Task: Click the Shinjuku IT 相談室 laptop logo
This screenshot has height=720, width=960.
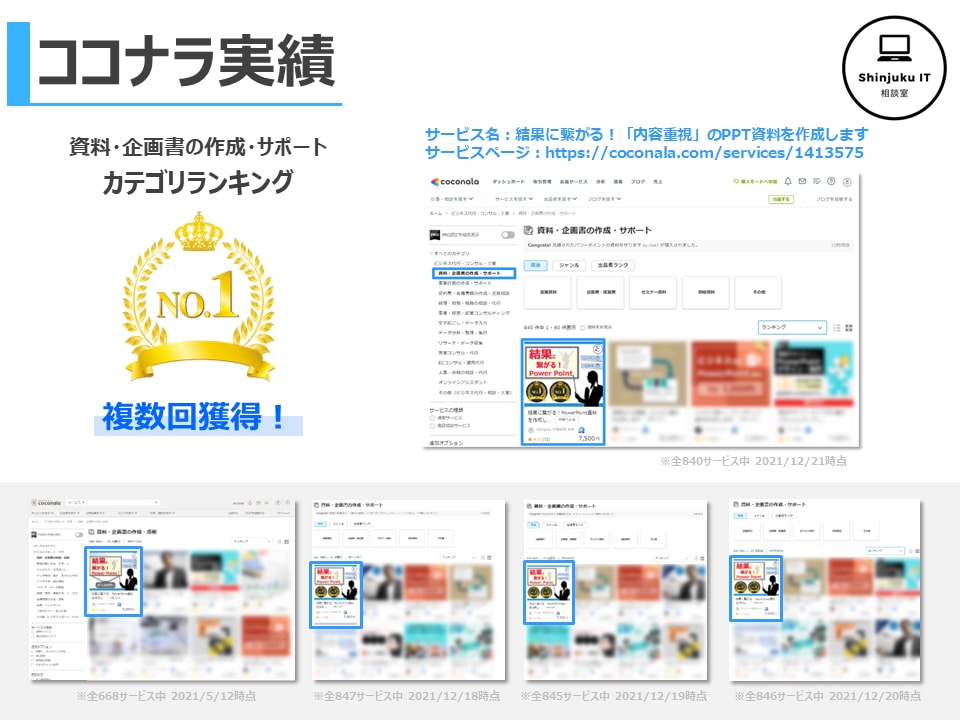Action: (x=894, y=67)
